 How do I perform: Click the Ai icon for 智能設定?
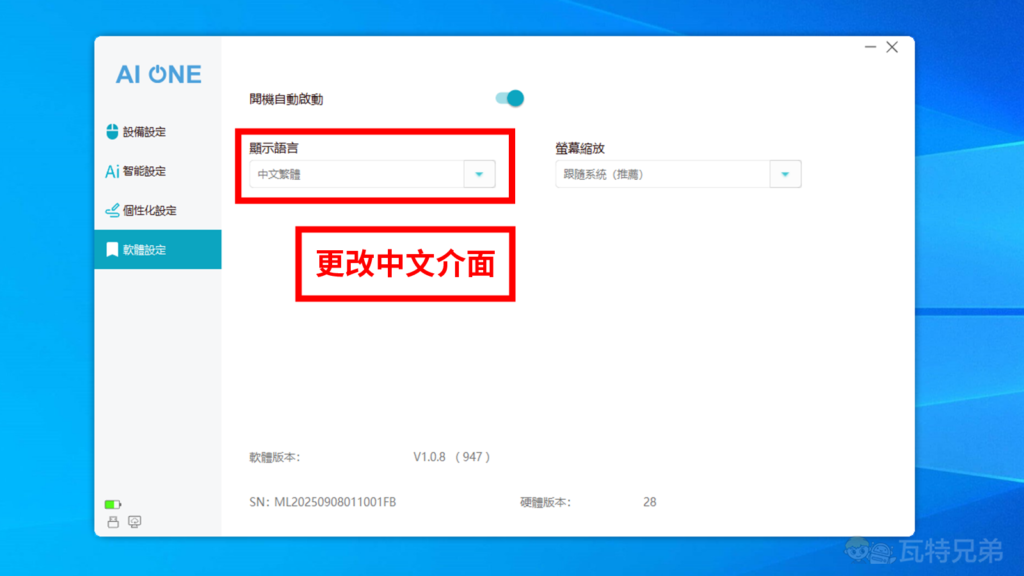click(x=112, y=171)
